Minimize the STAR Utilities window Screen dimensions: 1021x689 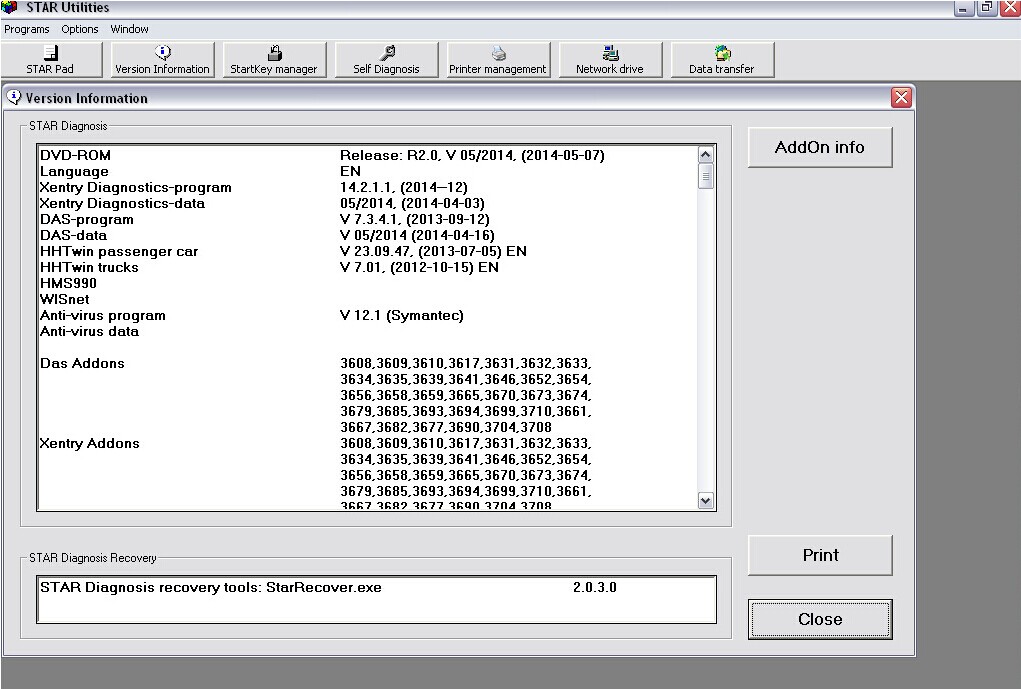[964, 8]
